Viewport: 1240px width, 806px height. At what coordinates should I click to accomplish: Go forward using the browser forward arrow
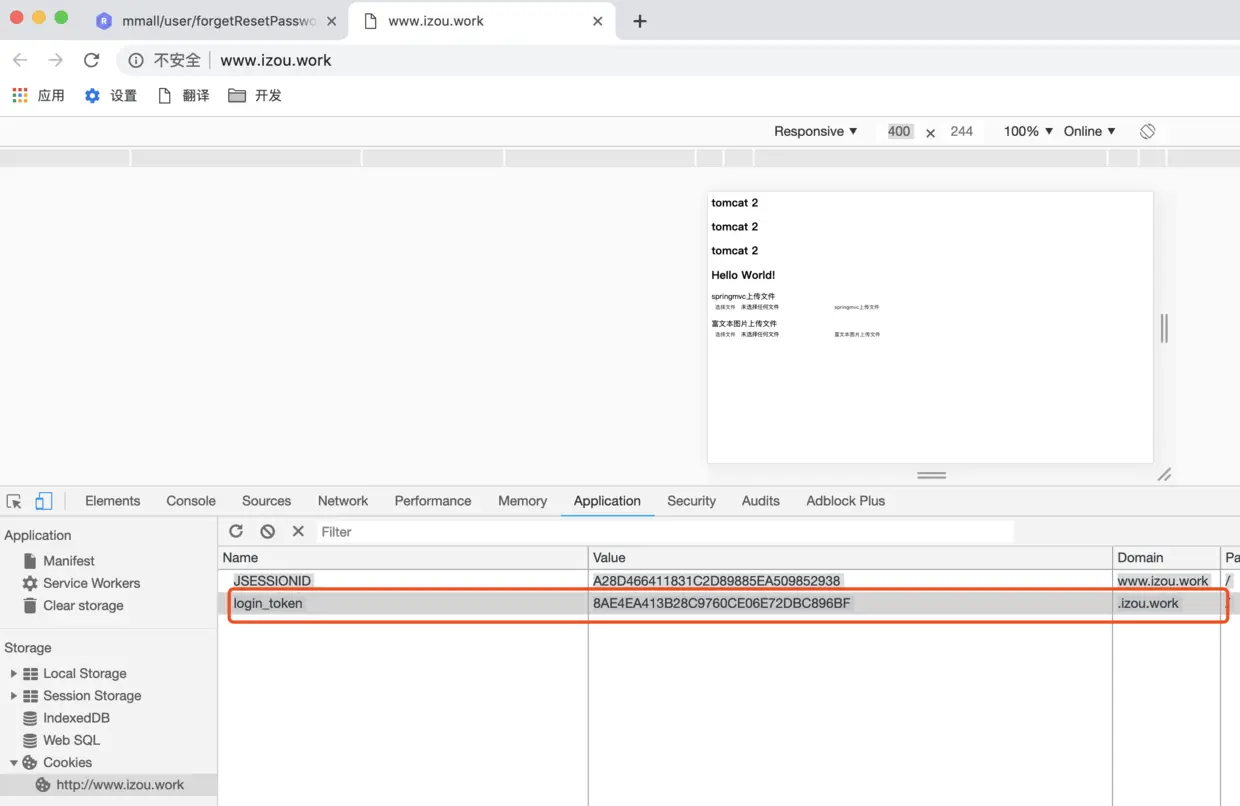[56, 60]
